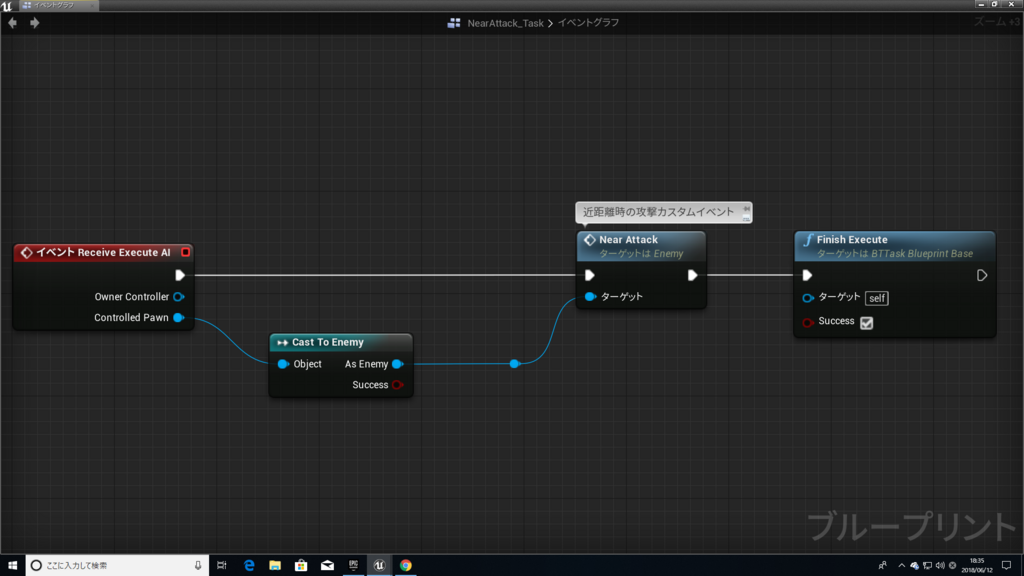Image resolution: width=1024 pixels, height=576 pixels.
Task: Click the Object input pin on Cast To Enemy
Action: 283,364
